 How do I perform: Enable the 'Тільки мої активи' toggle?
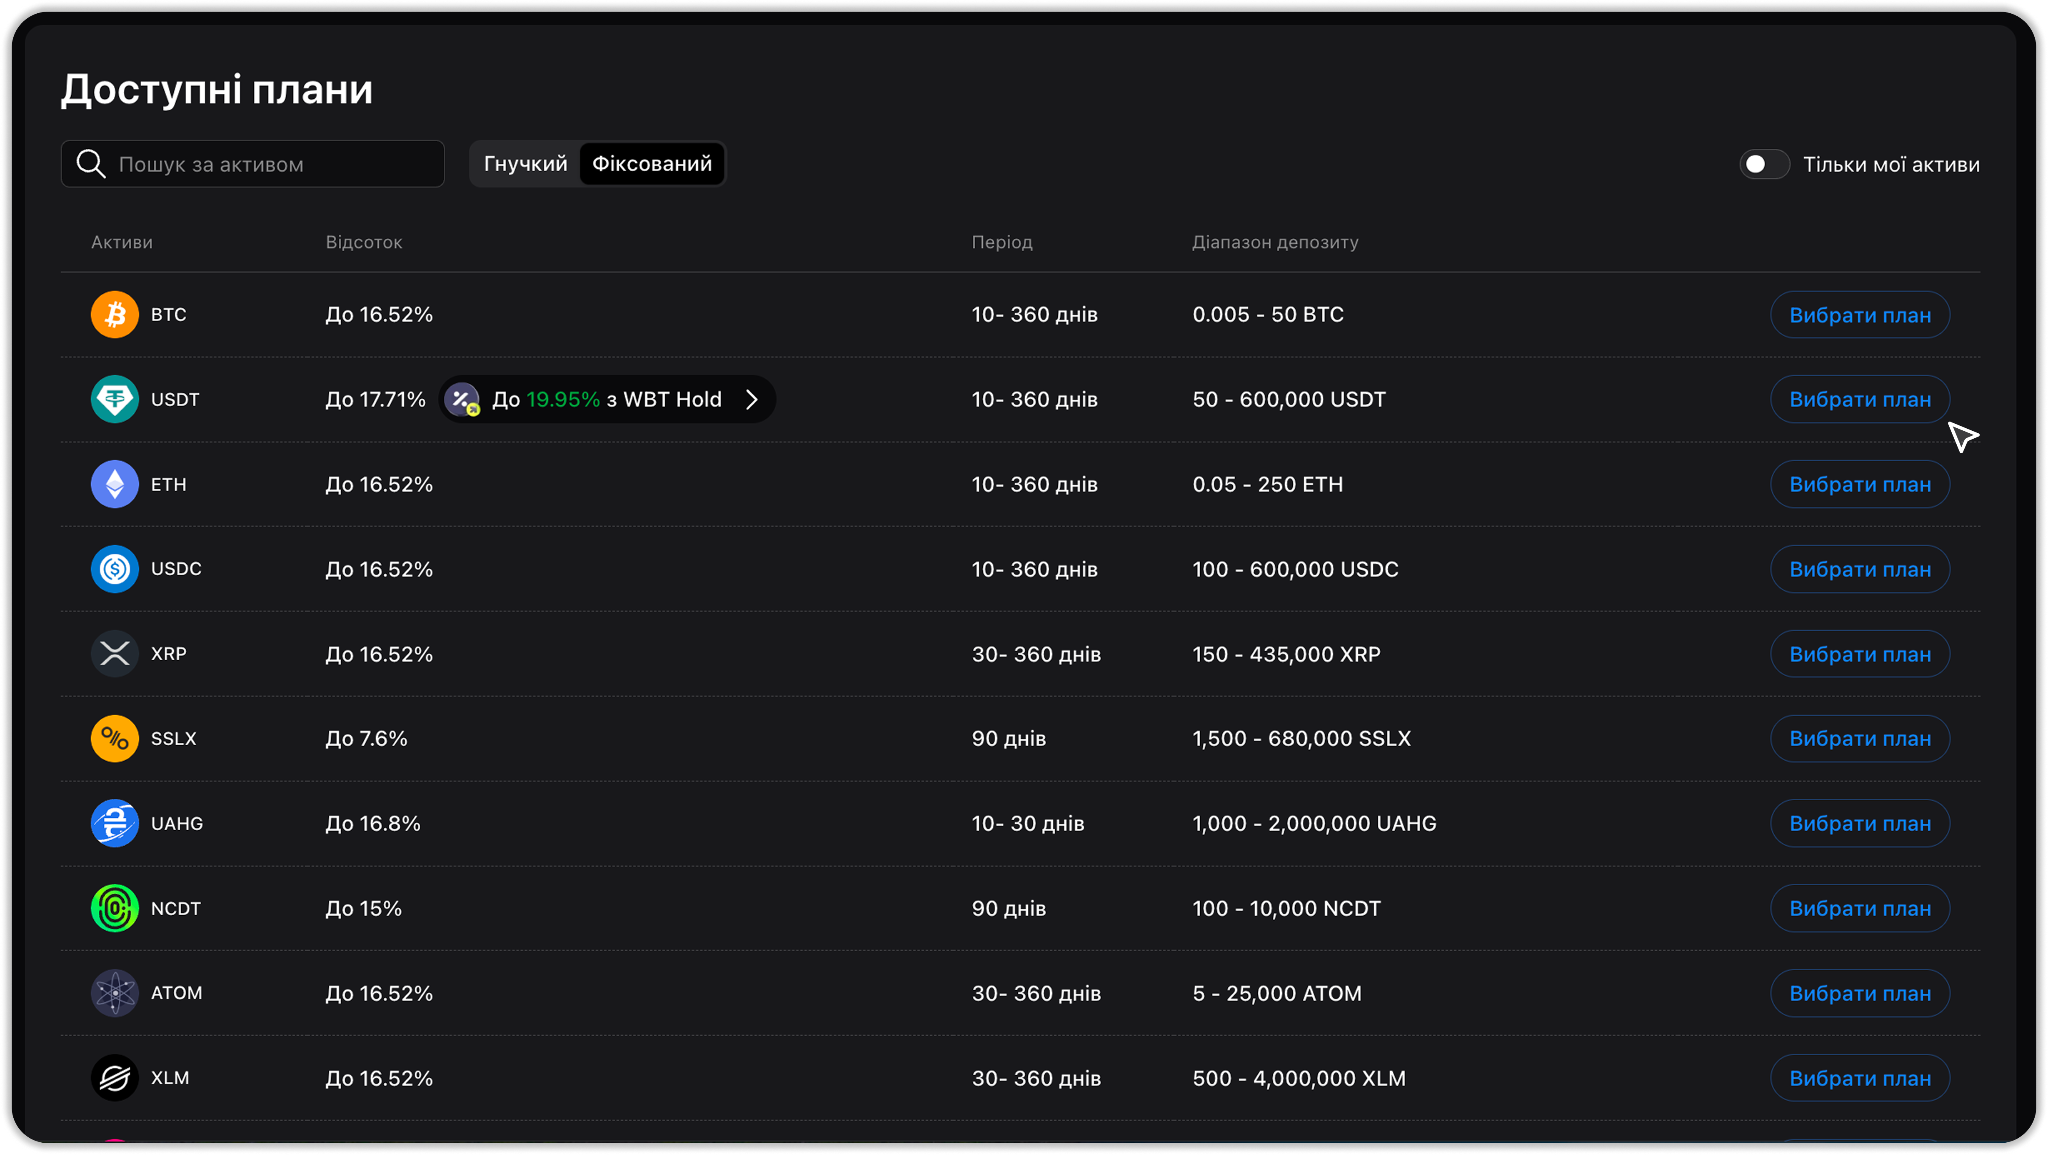[1764, 164]
